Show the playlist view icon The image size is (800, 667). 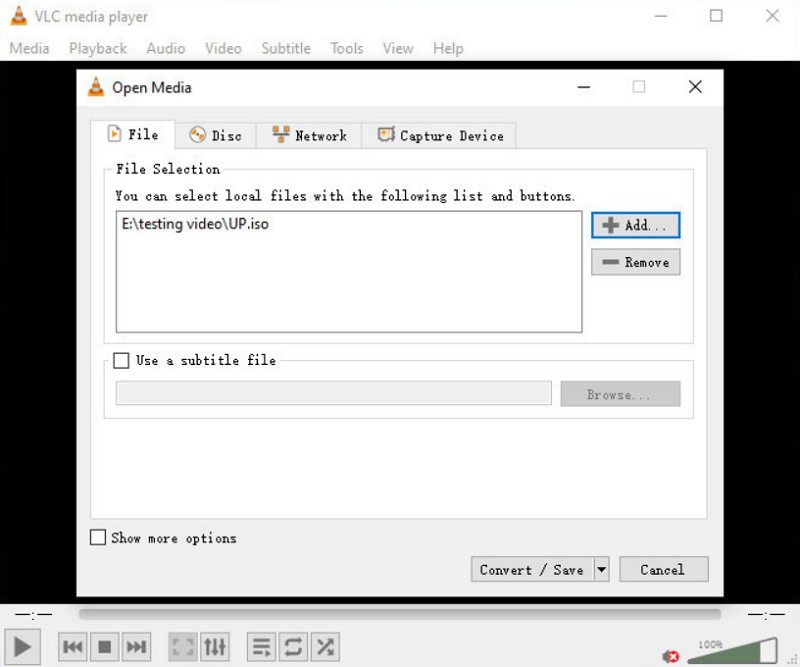point(260,647)
